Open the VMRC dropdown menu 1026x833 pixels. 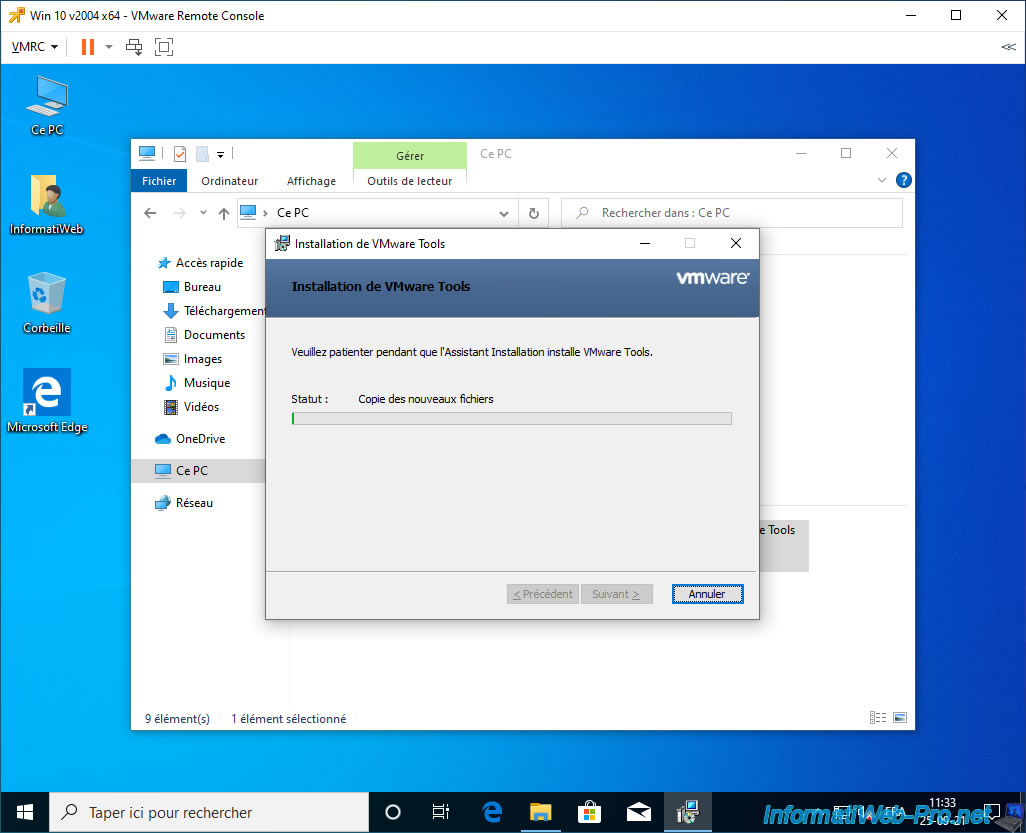coord(34,47)
